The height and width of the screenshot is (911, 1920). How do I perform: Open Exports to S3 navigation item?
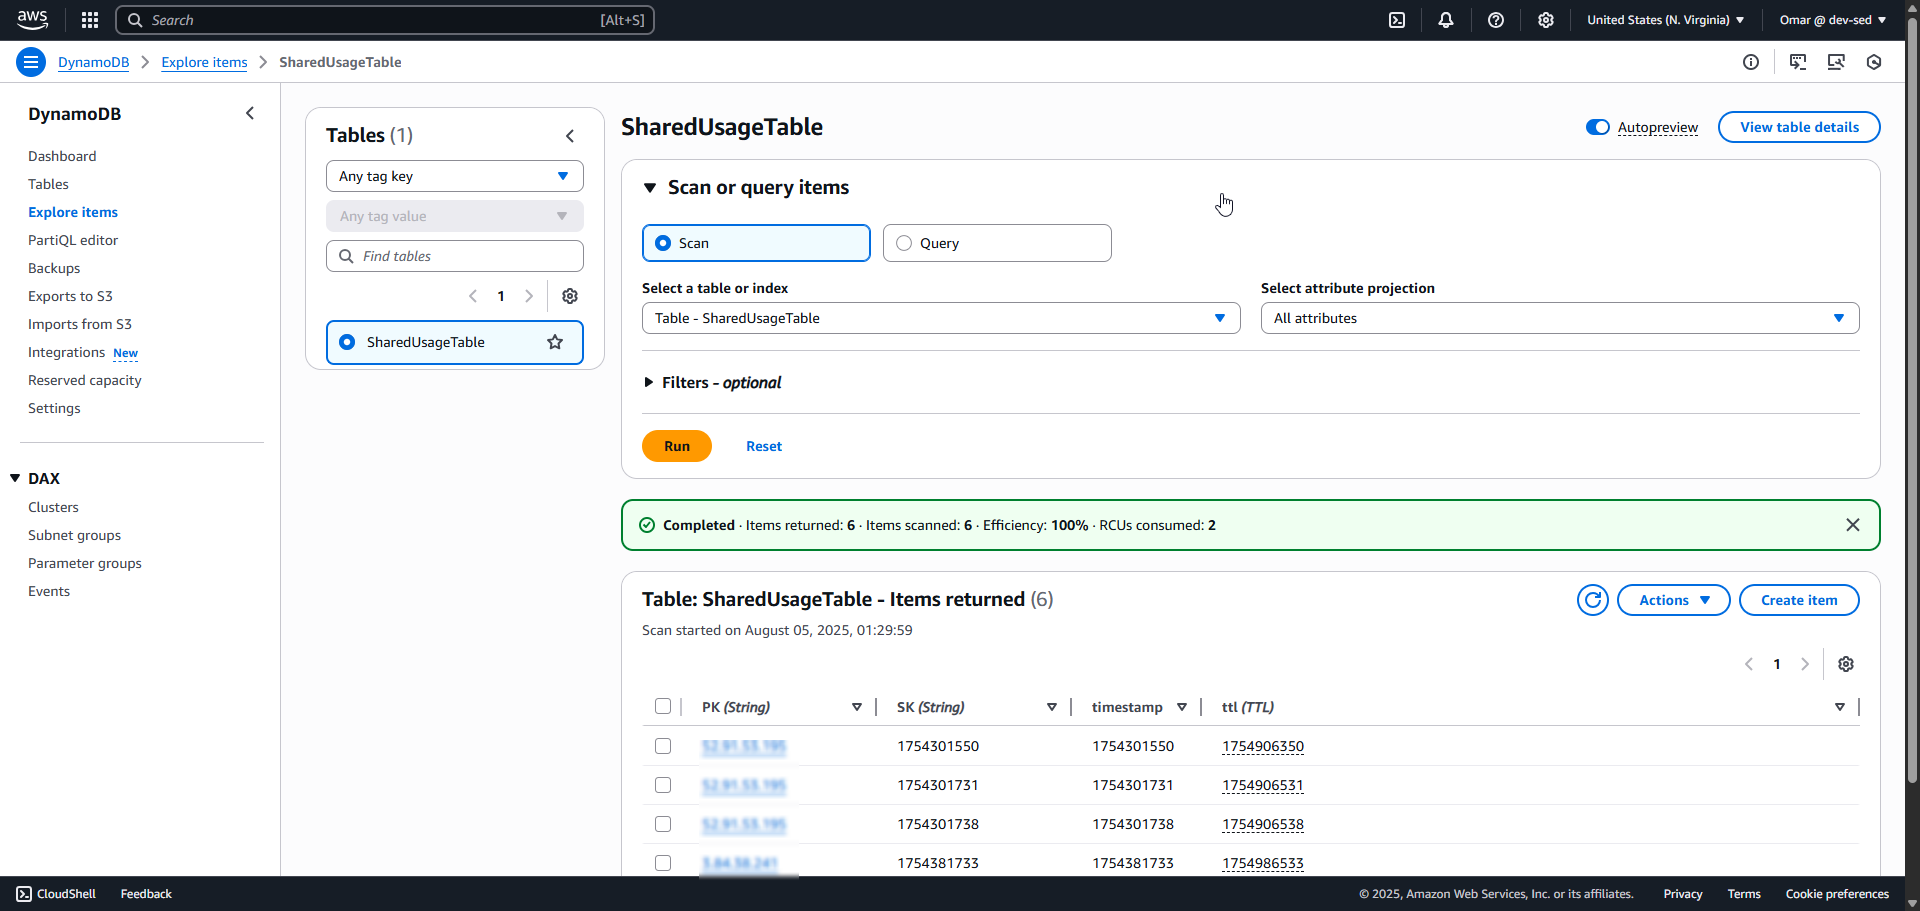point(70,296)
